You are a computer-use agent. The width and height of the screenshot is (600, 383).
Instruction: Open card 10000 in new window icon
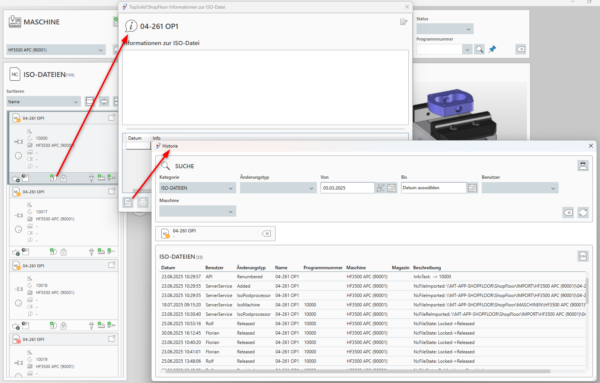[111, 118]
